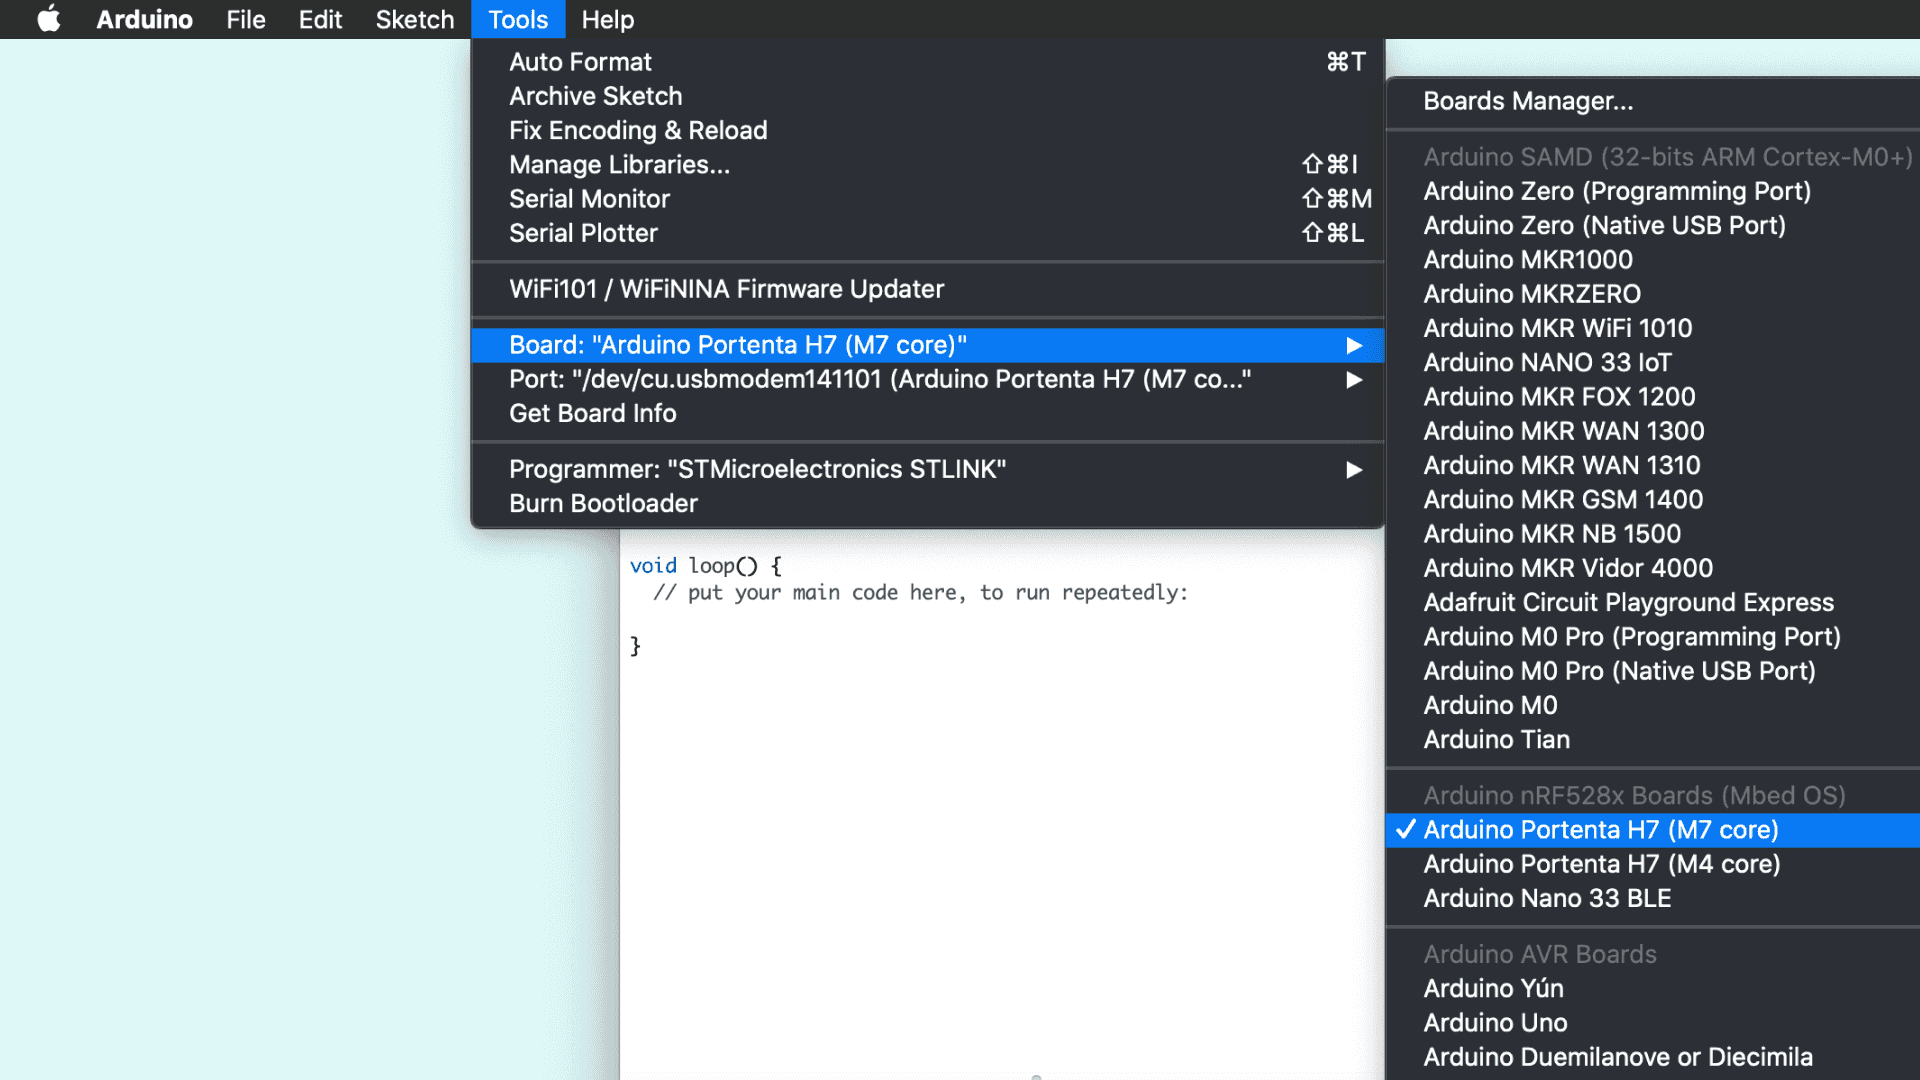Image resolution: width=1920 pixels, height=1080 pixels.
Task: Click Get Board Info
Action: 592,413
